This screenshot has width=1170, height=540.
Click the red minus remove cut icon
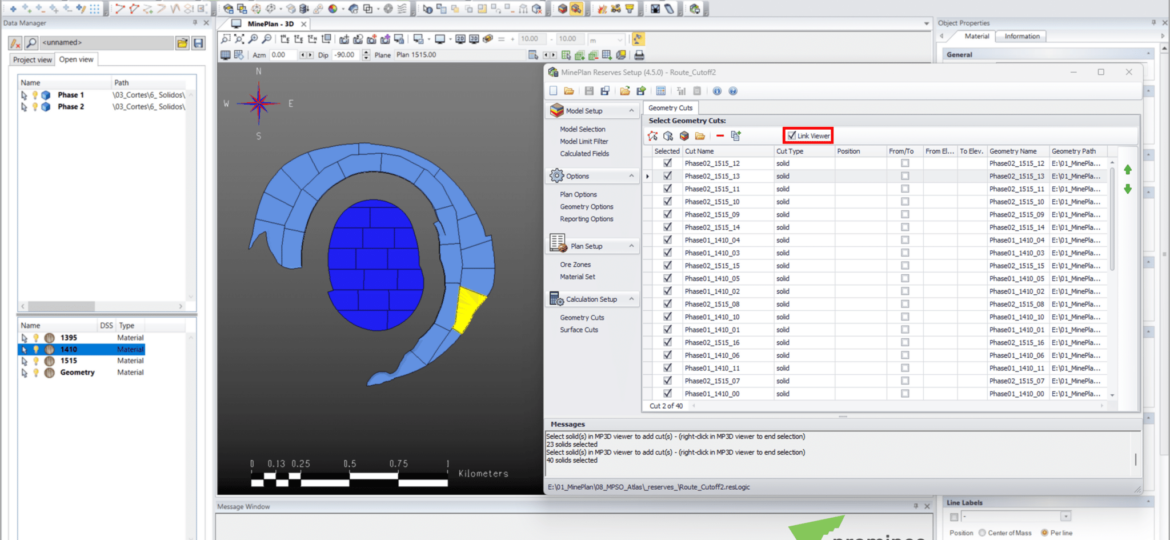point(720,136)
